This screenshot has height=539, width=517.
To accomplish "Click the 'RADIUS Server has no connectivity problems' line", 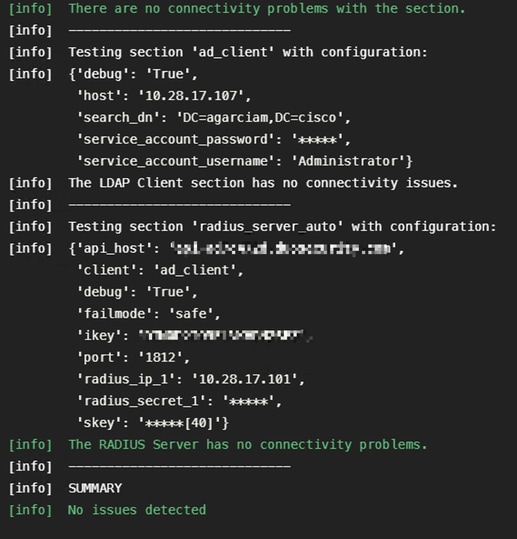I will (x=248, y=444).
